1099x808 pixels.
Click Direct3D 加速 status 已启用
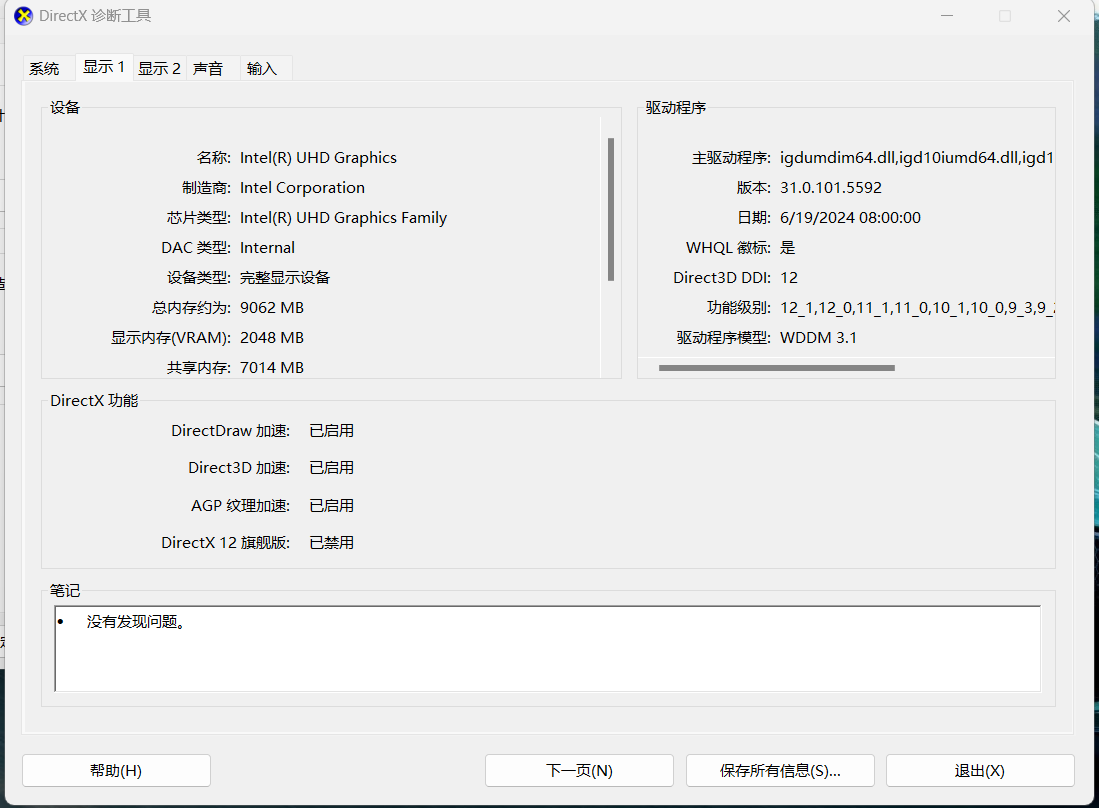(332, 468)
